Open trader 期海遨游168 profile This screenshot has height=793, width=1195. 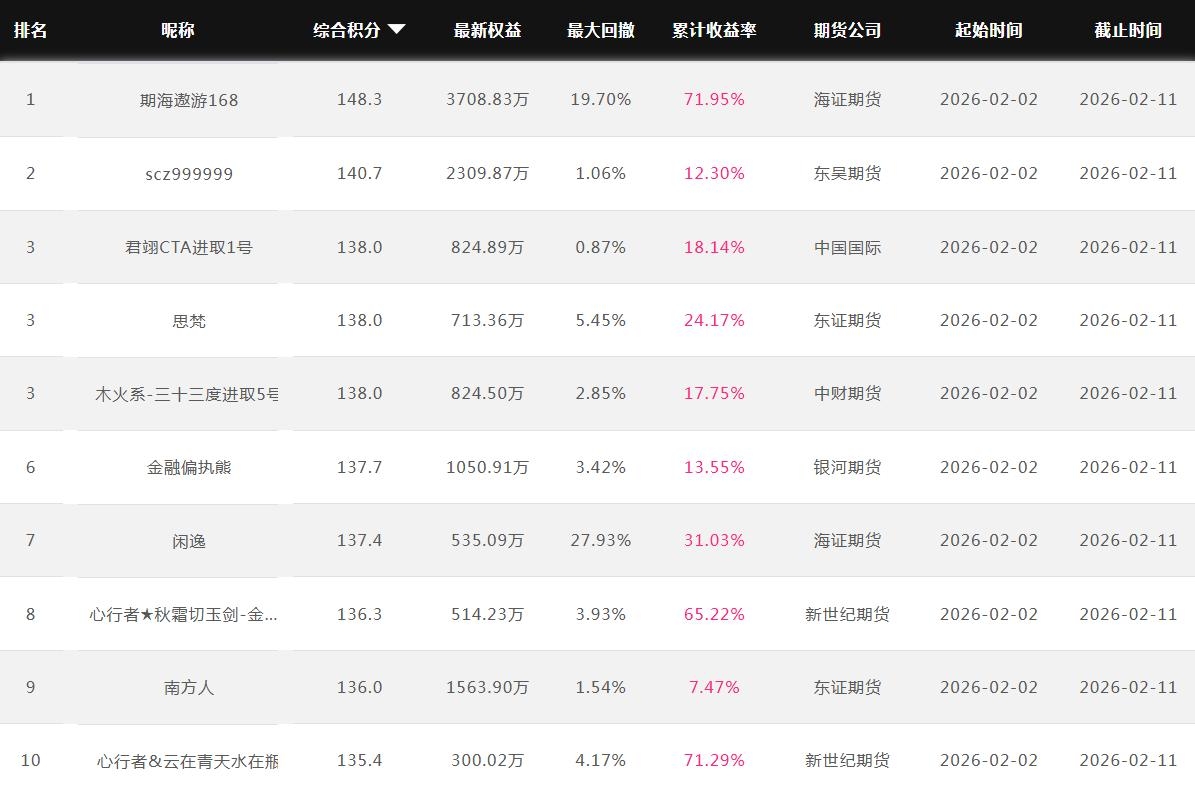pyautogui.click(x=189, y=100)
